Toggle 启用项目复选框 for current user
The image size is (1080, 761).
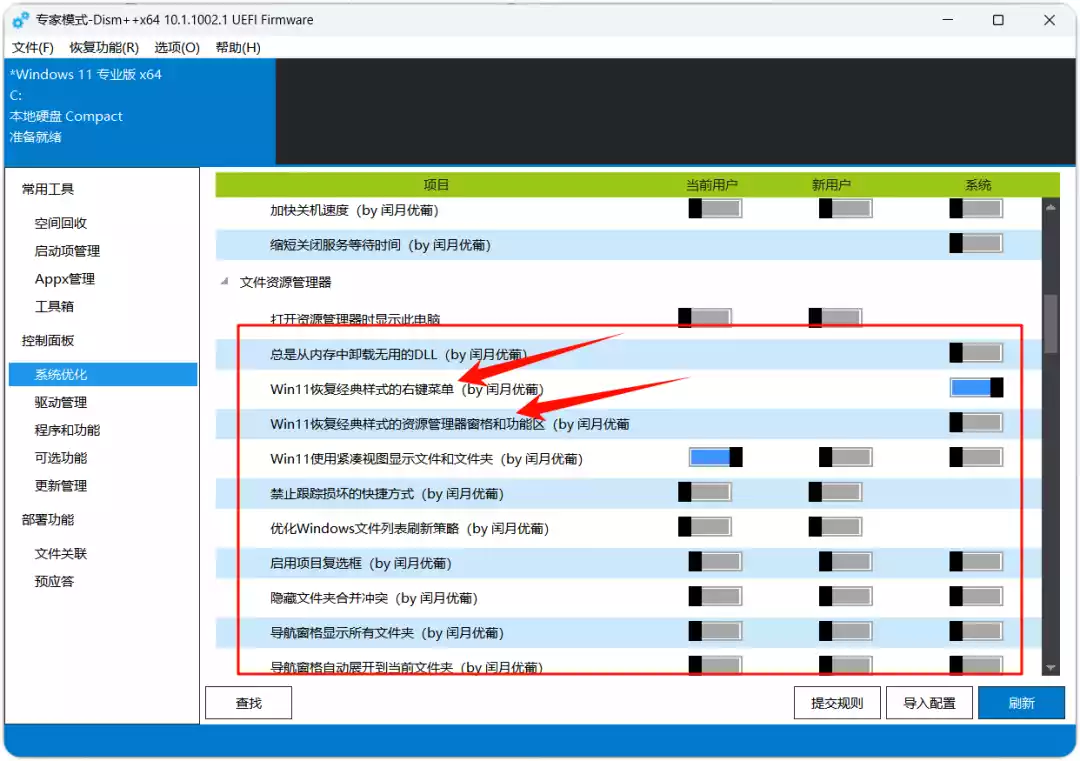pos(716,562)
